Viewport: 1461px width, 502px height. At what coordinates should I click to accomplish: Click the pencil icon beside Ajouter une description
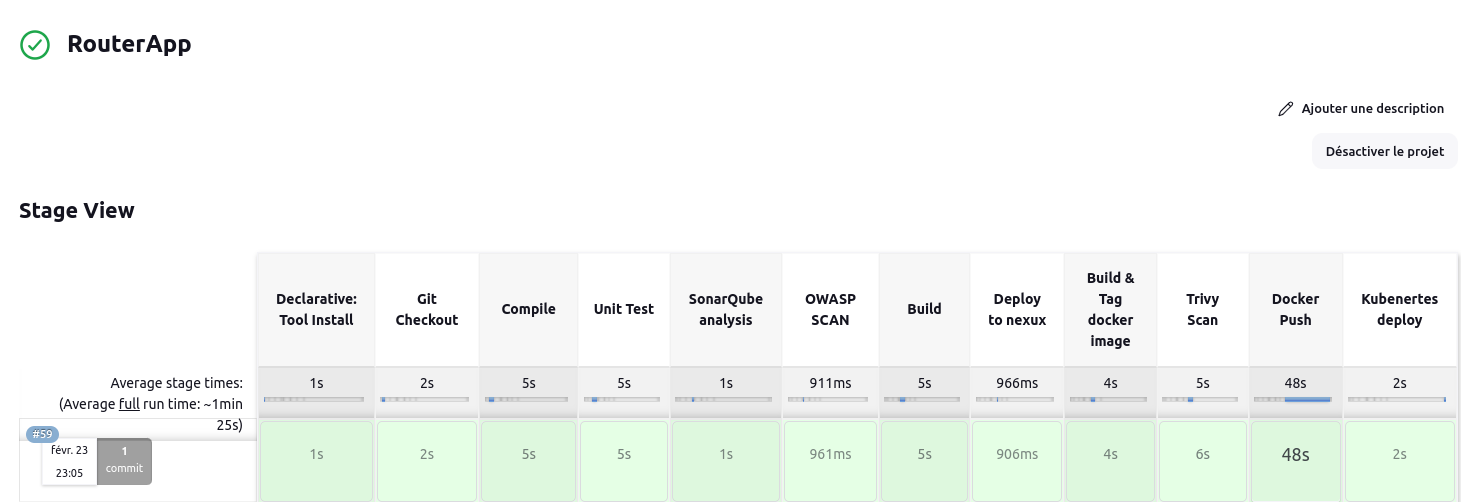click(1286, 109)
